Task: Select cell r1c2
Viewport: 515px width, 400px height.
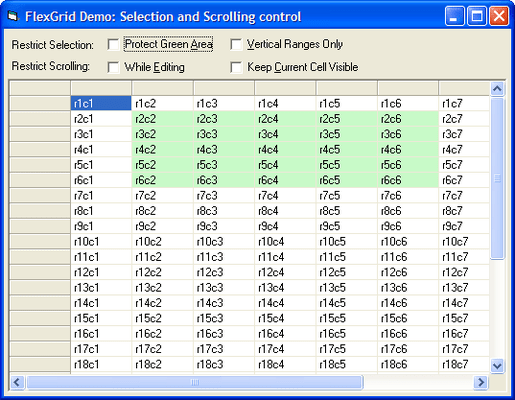Action: point(163,103)
